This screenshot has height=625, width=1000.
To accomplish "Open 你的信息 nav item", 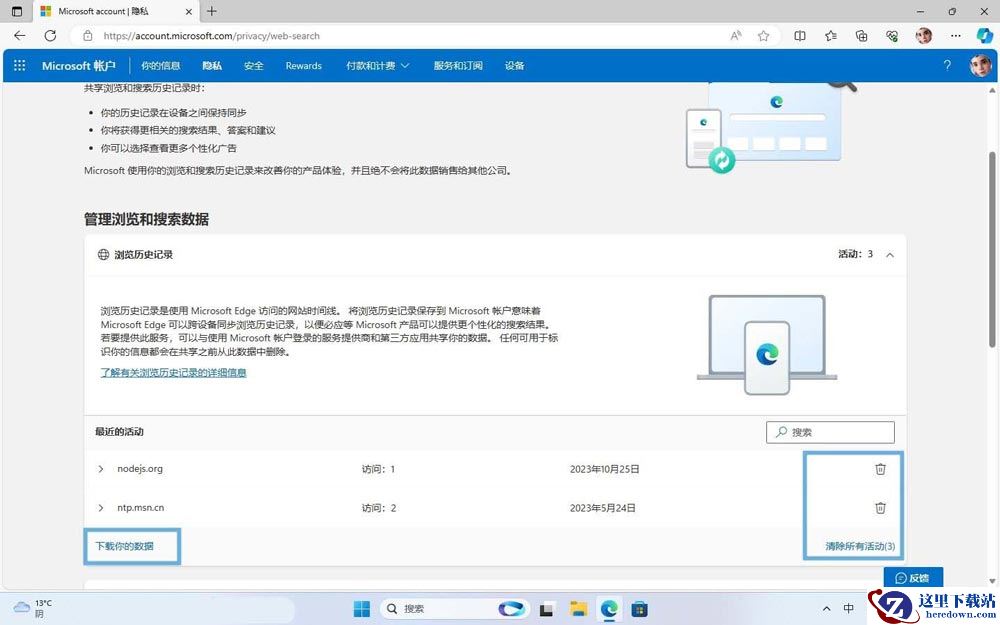I will coord(161,66).
